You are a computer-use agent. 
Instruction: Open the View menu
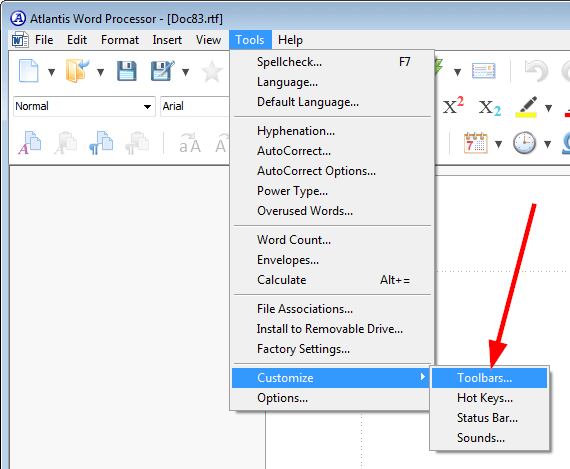pyautogui.click(x=208, y=40)
